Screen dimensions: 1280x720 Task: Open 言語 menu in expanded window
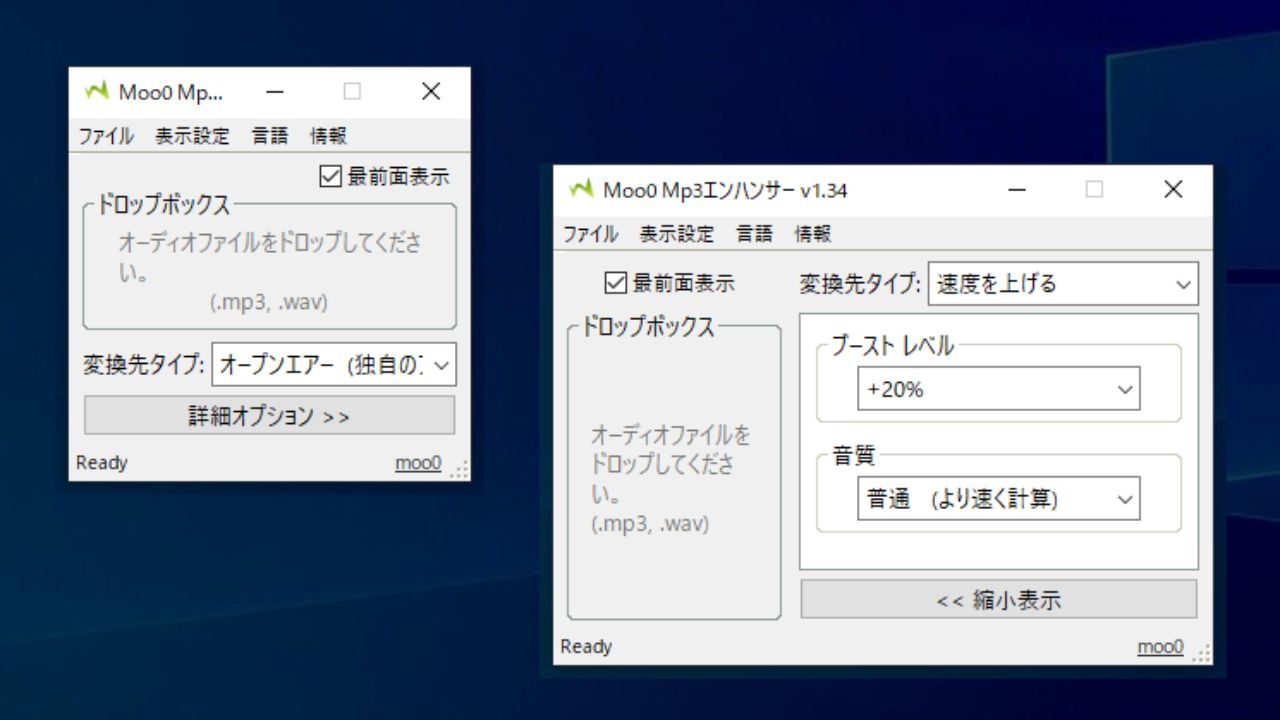coord(755,234)
